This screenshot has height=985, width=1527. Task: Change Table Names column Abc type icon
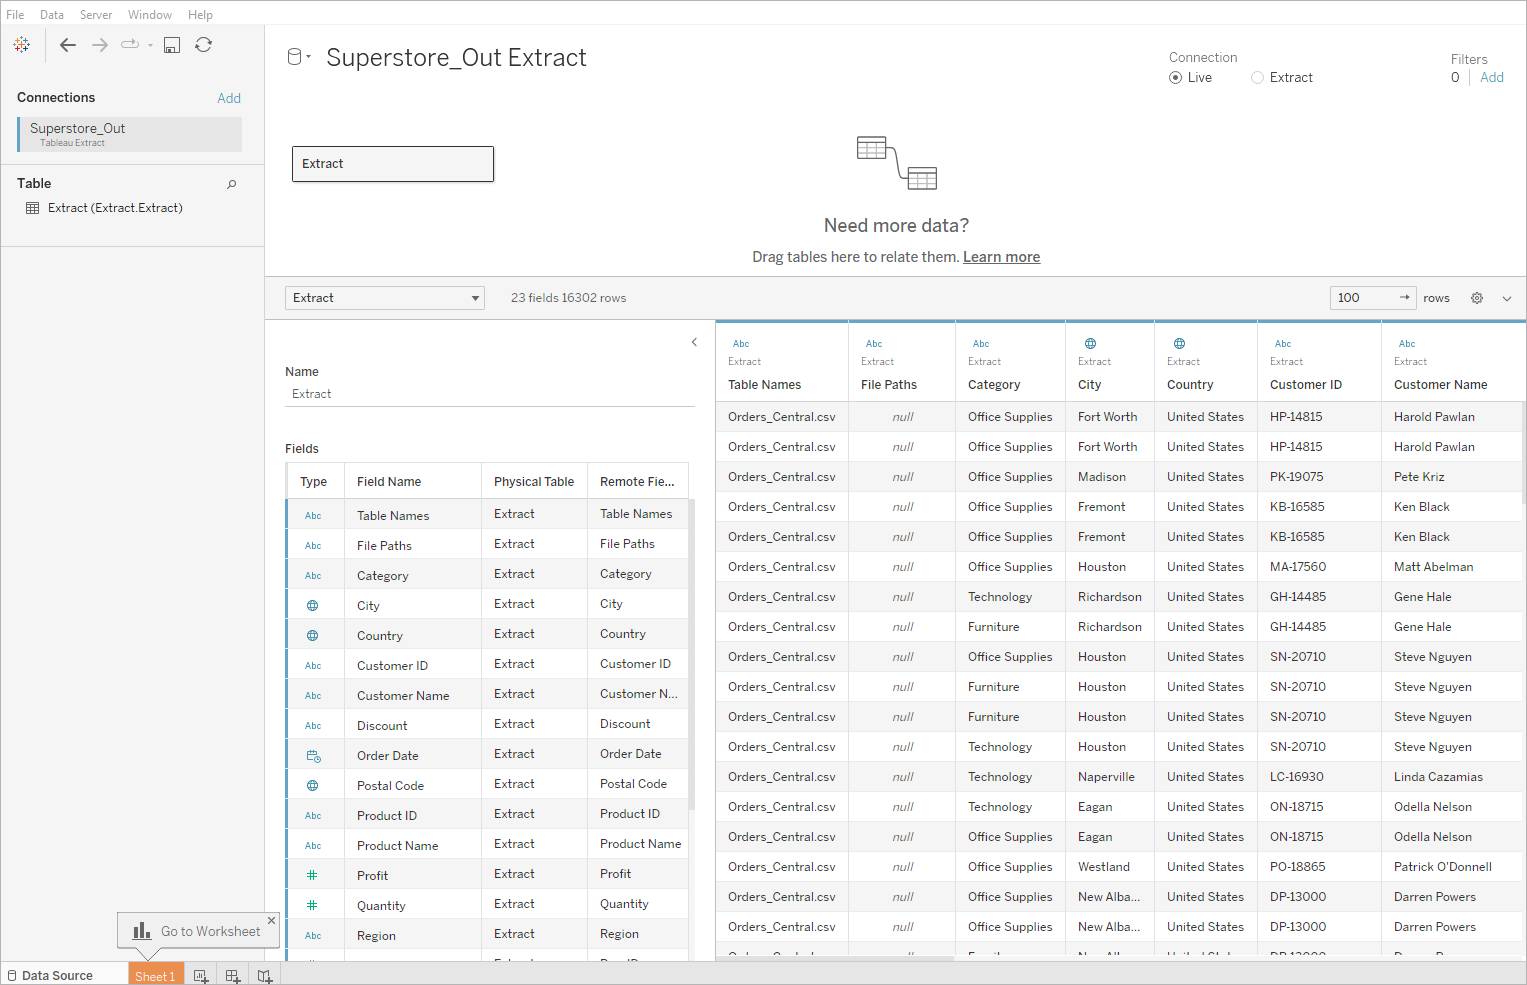pyautogui.click(x=741, y=343)
